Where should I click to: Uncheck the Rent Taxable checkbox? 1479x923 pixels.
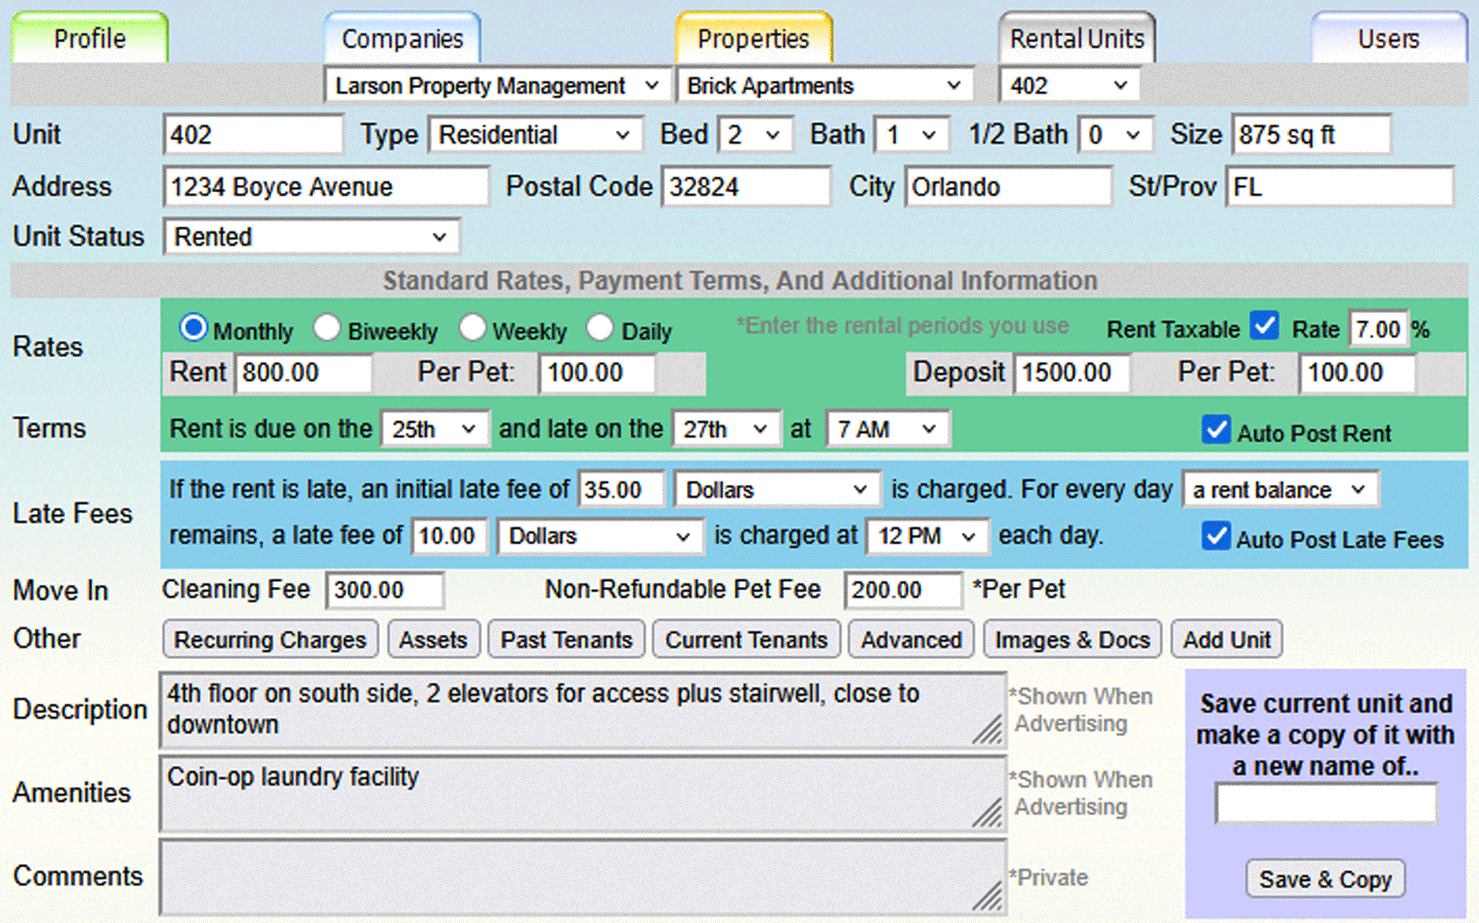tap(1264, 325)
